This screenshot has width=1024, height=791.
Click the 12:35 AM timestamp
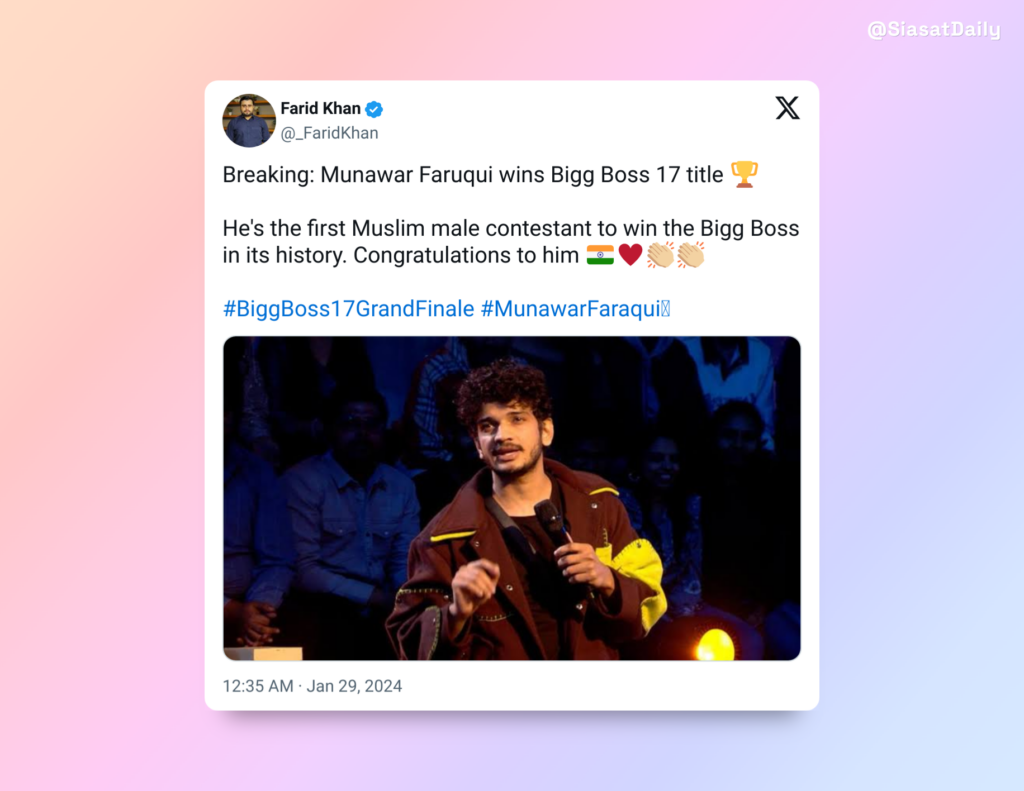click(x=258, y=686)
